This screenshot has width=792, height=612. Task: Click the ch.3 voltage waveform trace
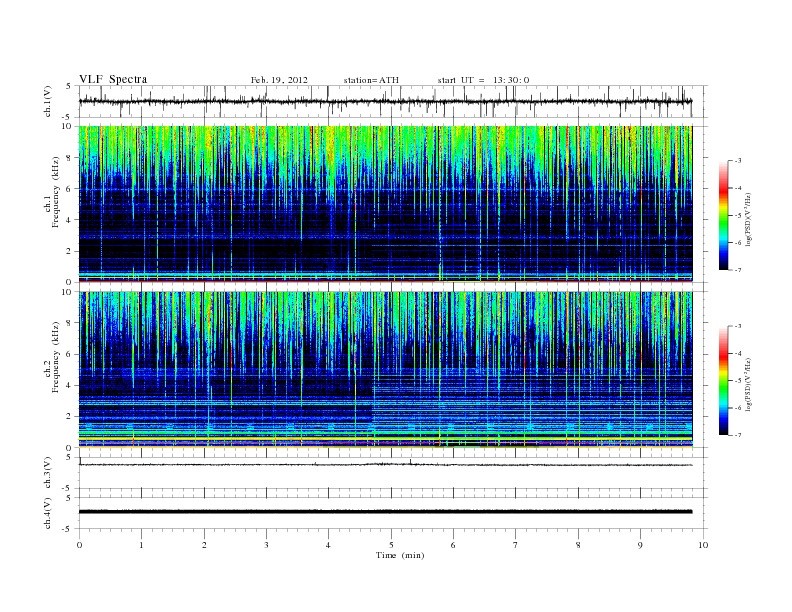point(385,464)
